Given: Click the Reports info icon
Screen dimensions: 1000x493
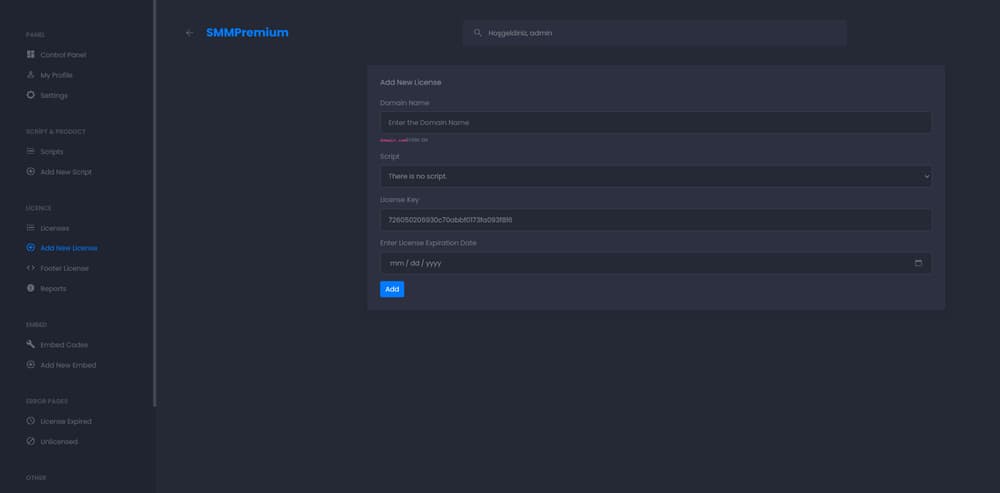Looking at the screenshot, I should click(31, 288).
